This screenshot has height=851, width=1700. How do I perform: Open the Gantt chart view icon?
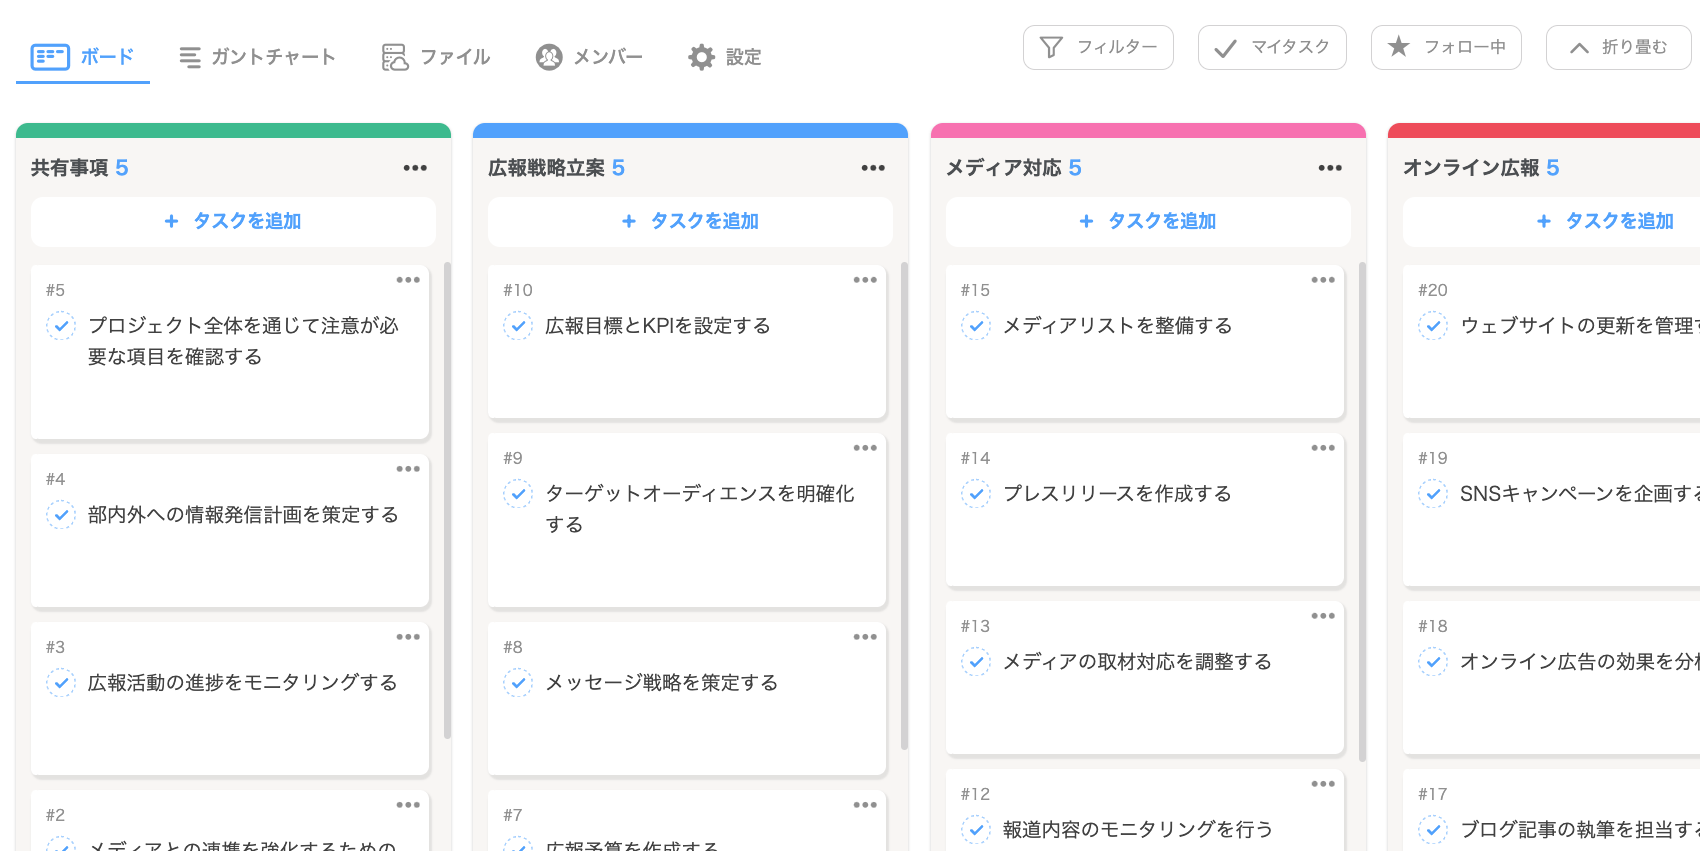[190, 57]
